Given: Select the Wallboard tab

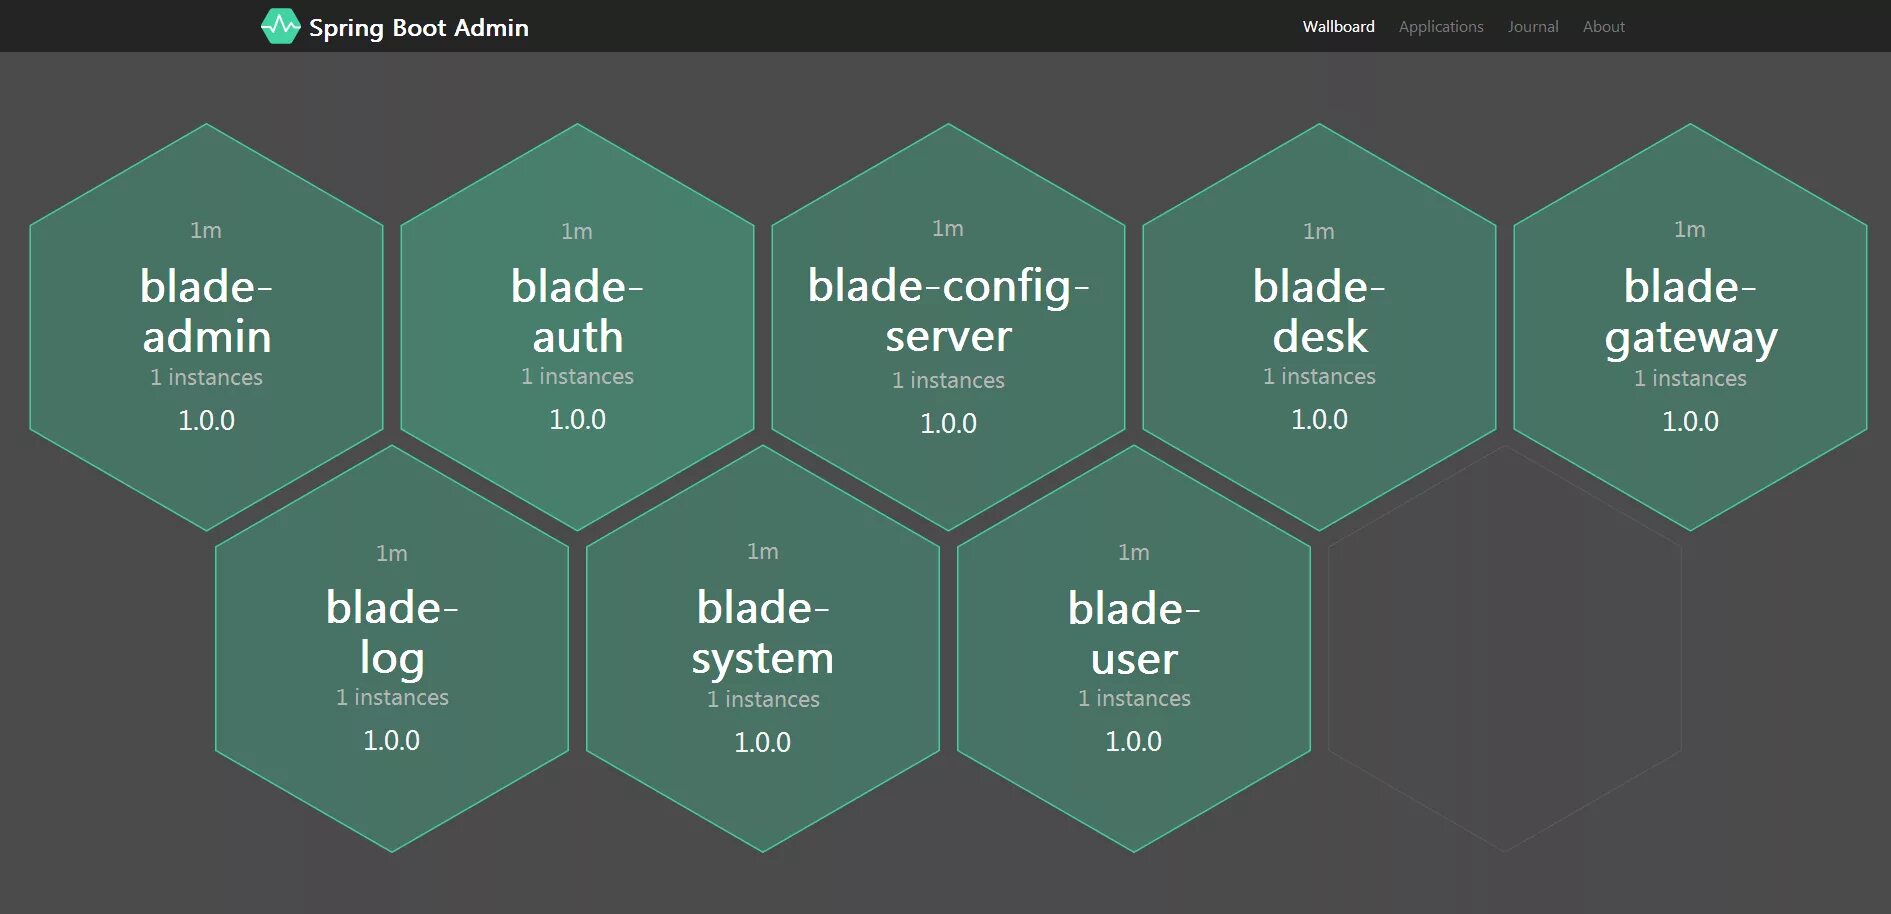Looking at the screenshot, I should click(1338, 26).
